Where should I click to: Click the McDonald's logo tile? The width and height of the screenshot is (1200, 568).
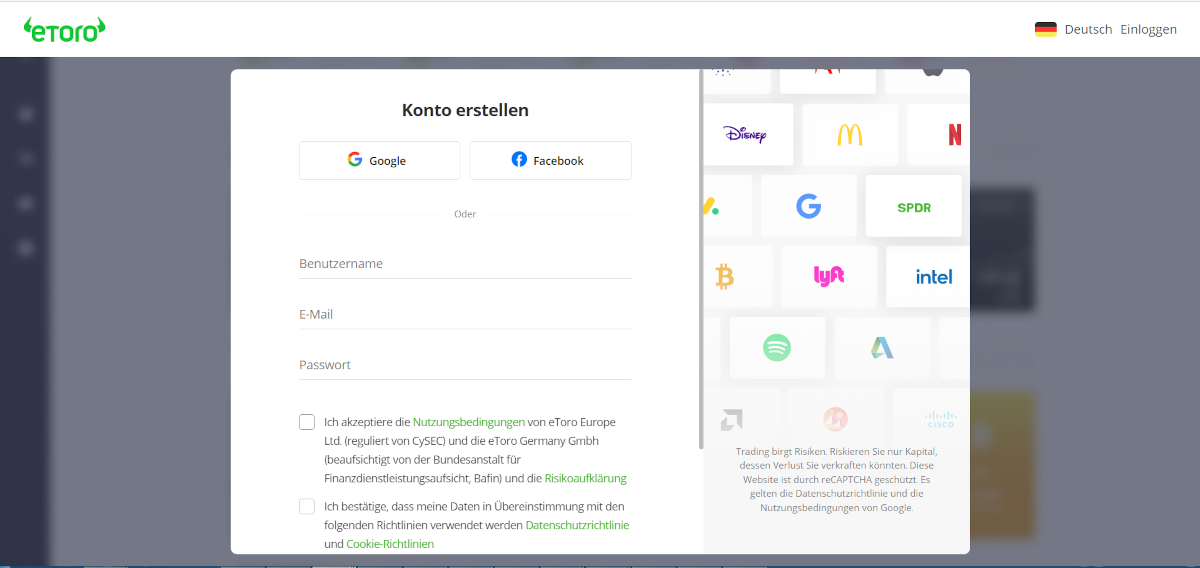tap(850, 134)
